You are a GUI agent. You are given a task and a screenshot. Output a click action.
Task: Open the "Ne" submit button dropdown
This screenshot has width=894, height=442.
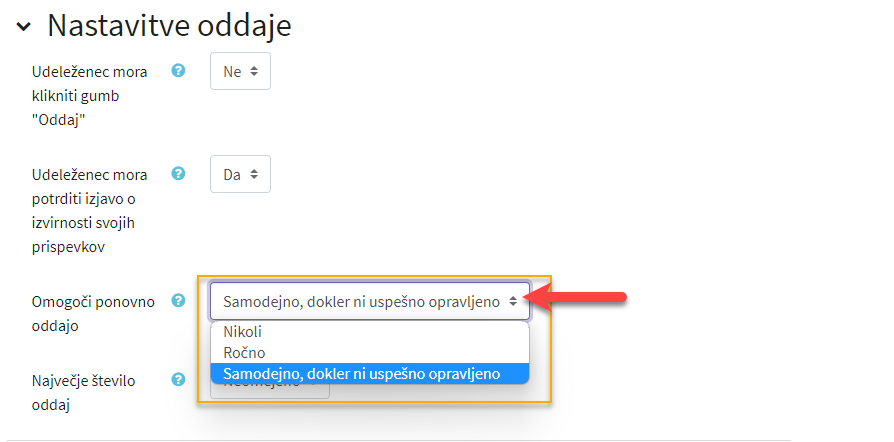tap(240, 71)
